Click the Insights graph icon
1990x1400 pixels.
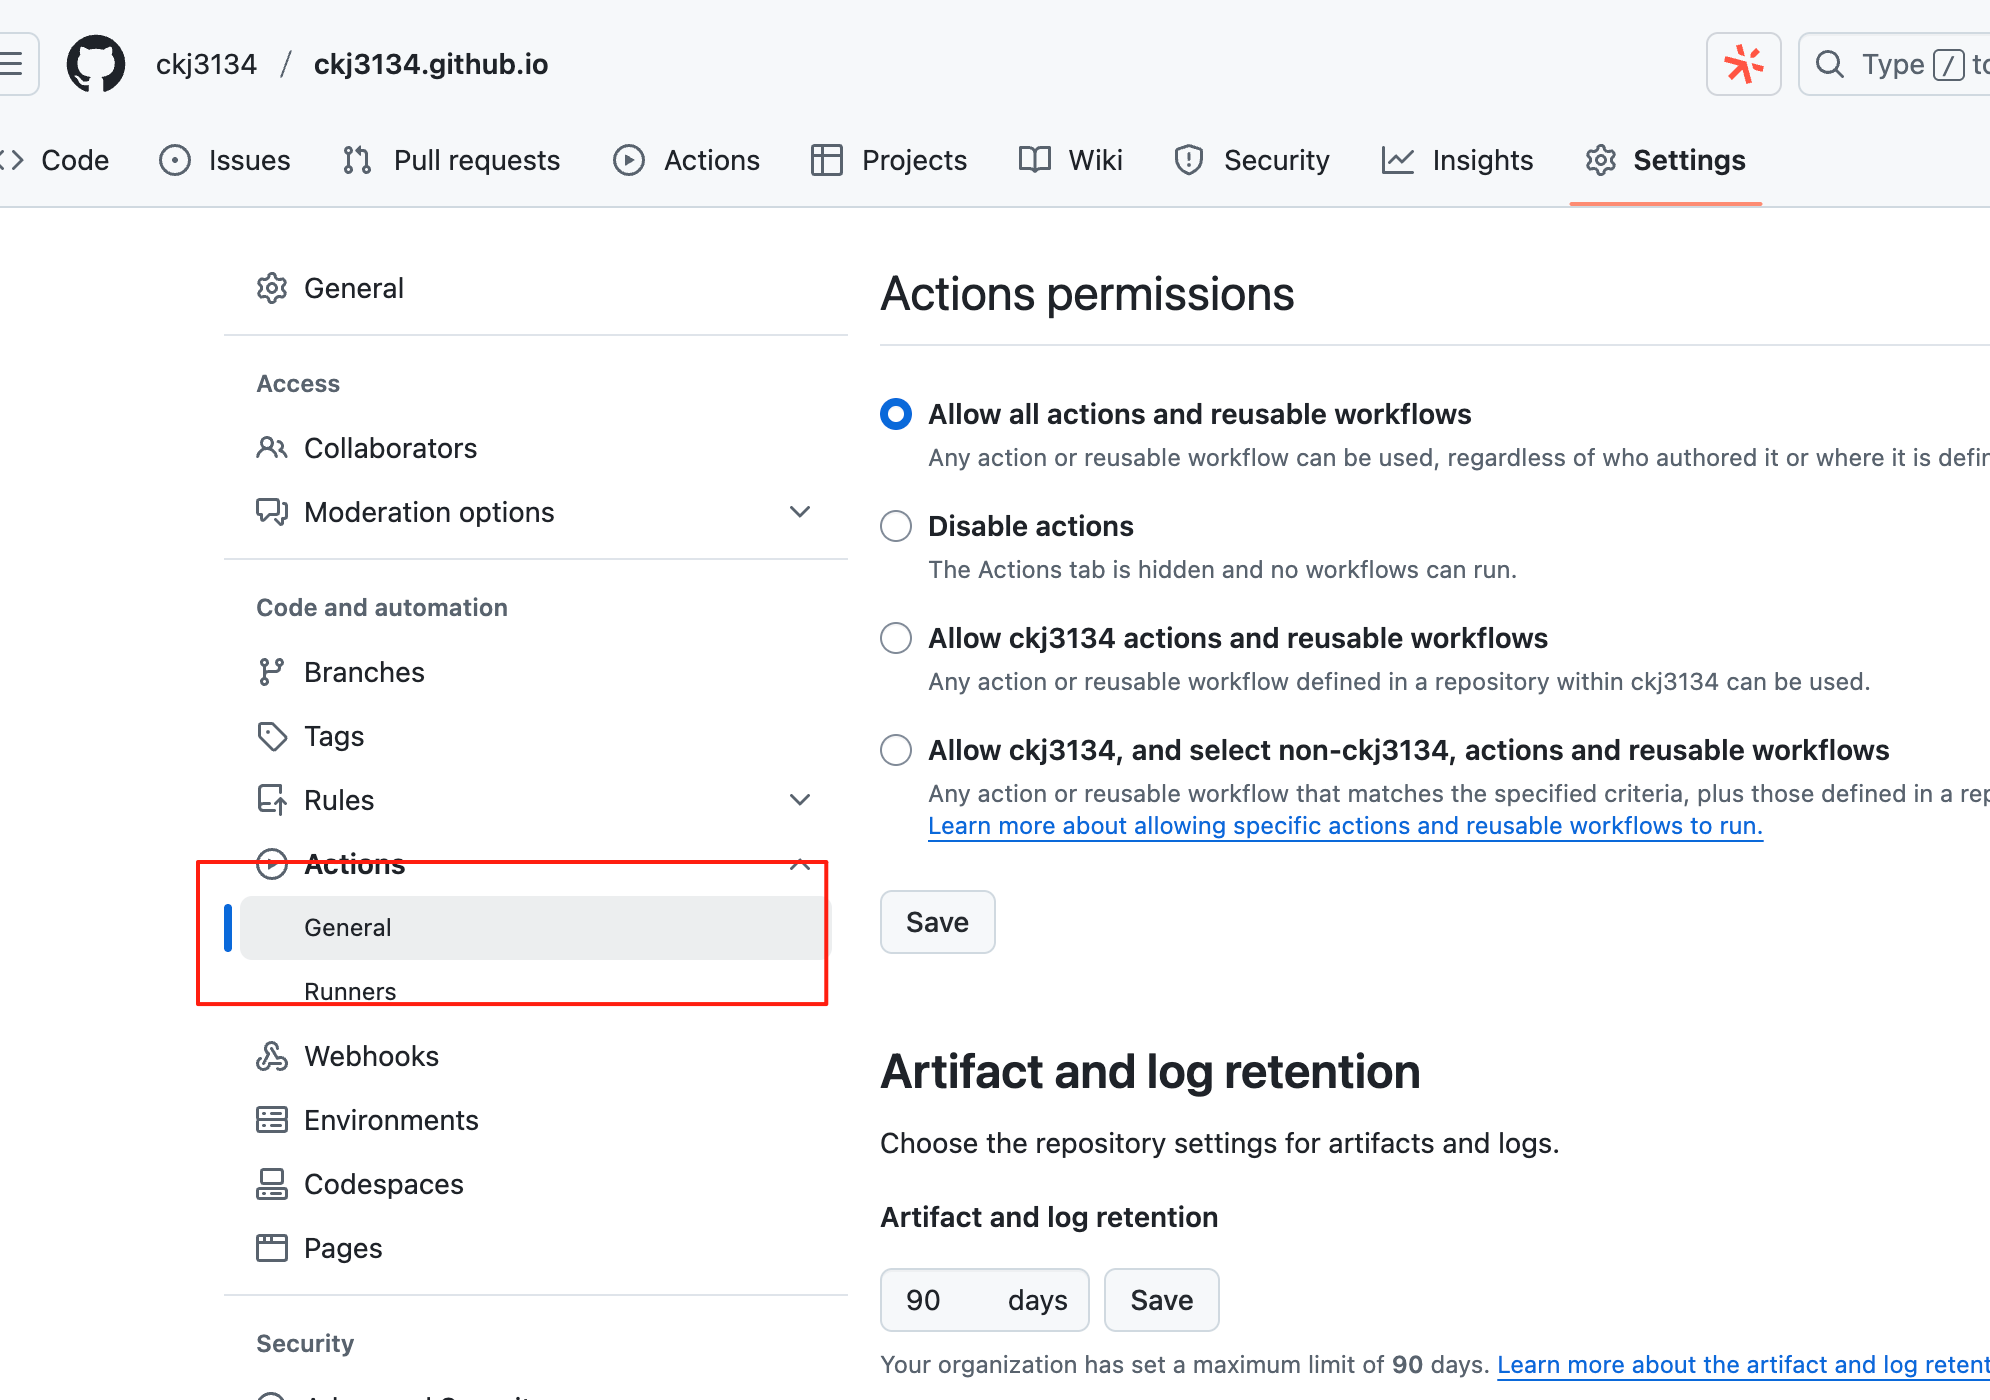click(x=1397, y=160)
